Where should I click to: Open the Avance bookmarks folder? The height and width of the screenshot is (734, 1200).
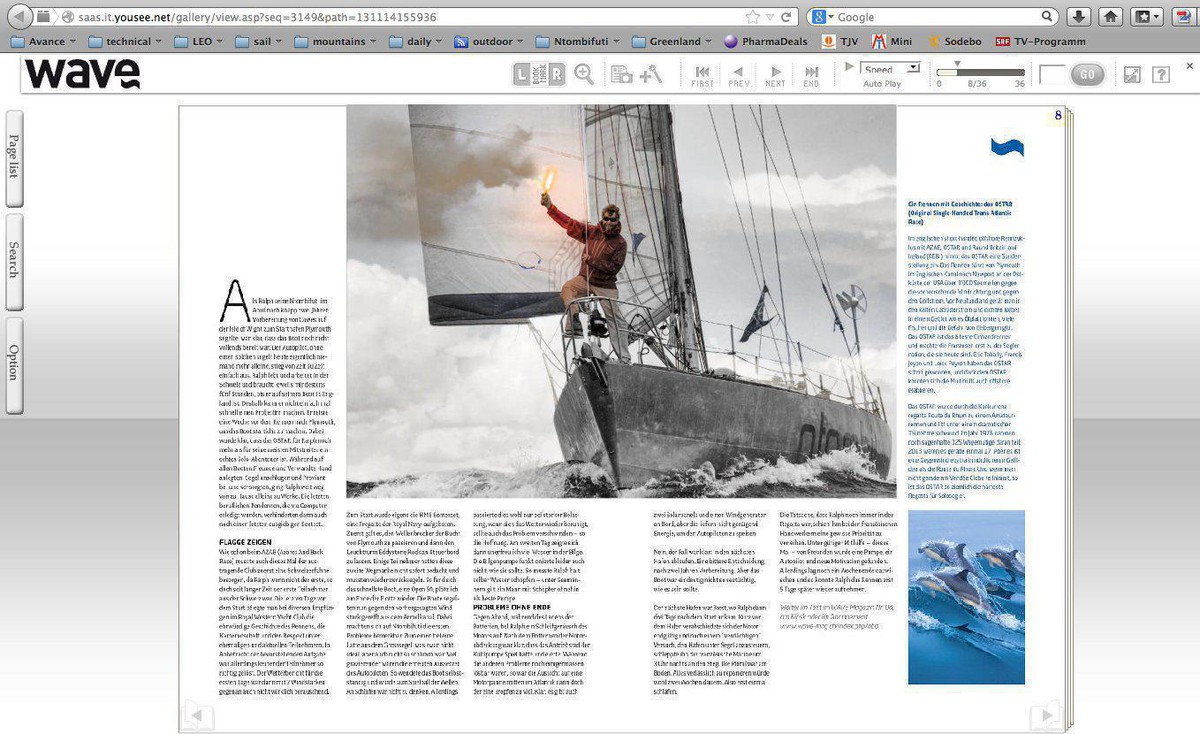42,41
